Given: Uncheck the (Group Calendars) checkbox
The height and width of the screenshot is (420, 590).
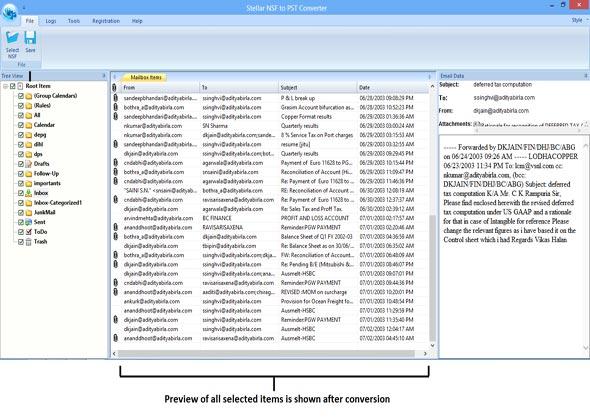Looking at the screenshot, I should click(21, 96).
